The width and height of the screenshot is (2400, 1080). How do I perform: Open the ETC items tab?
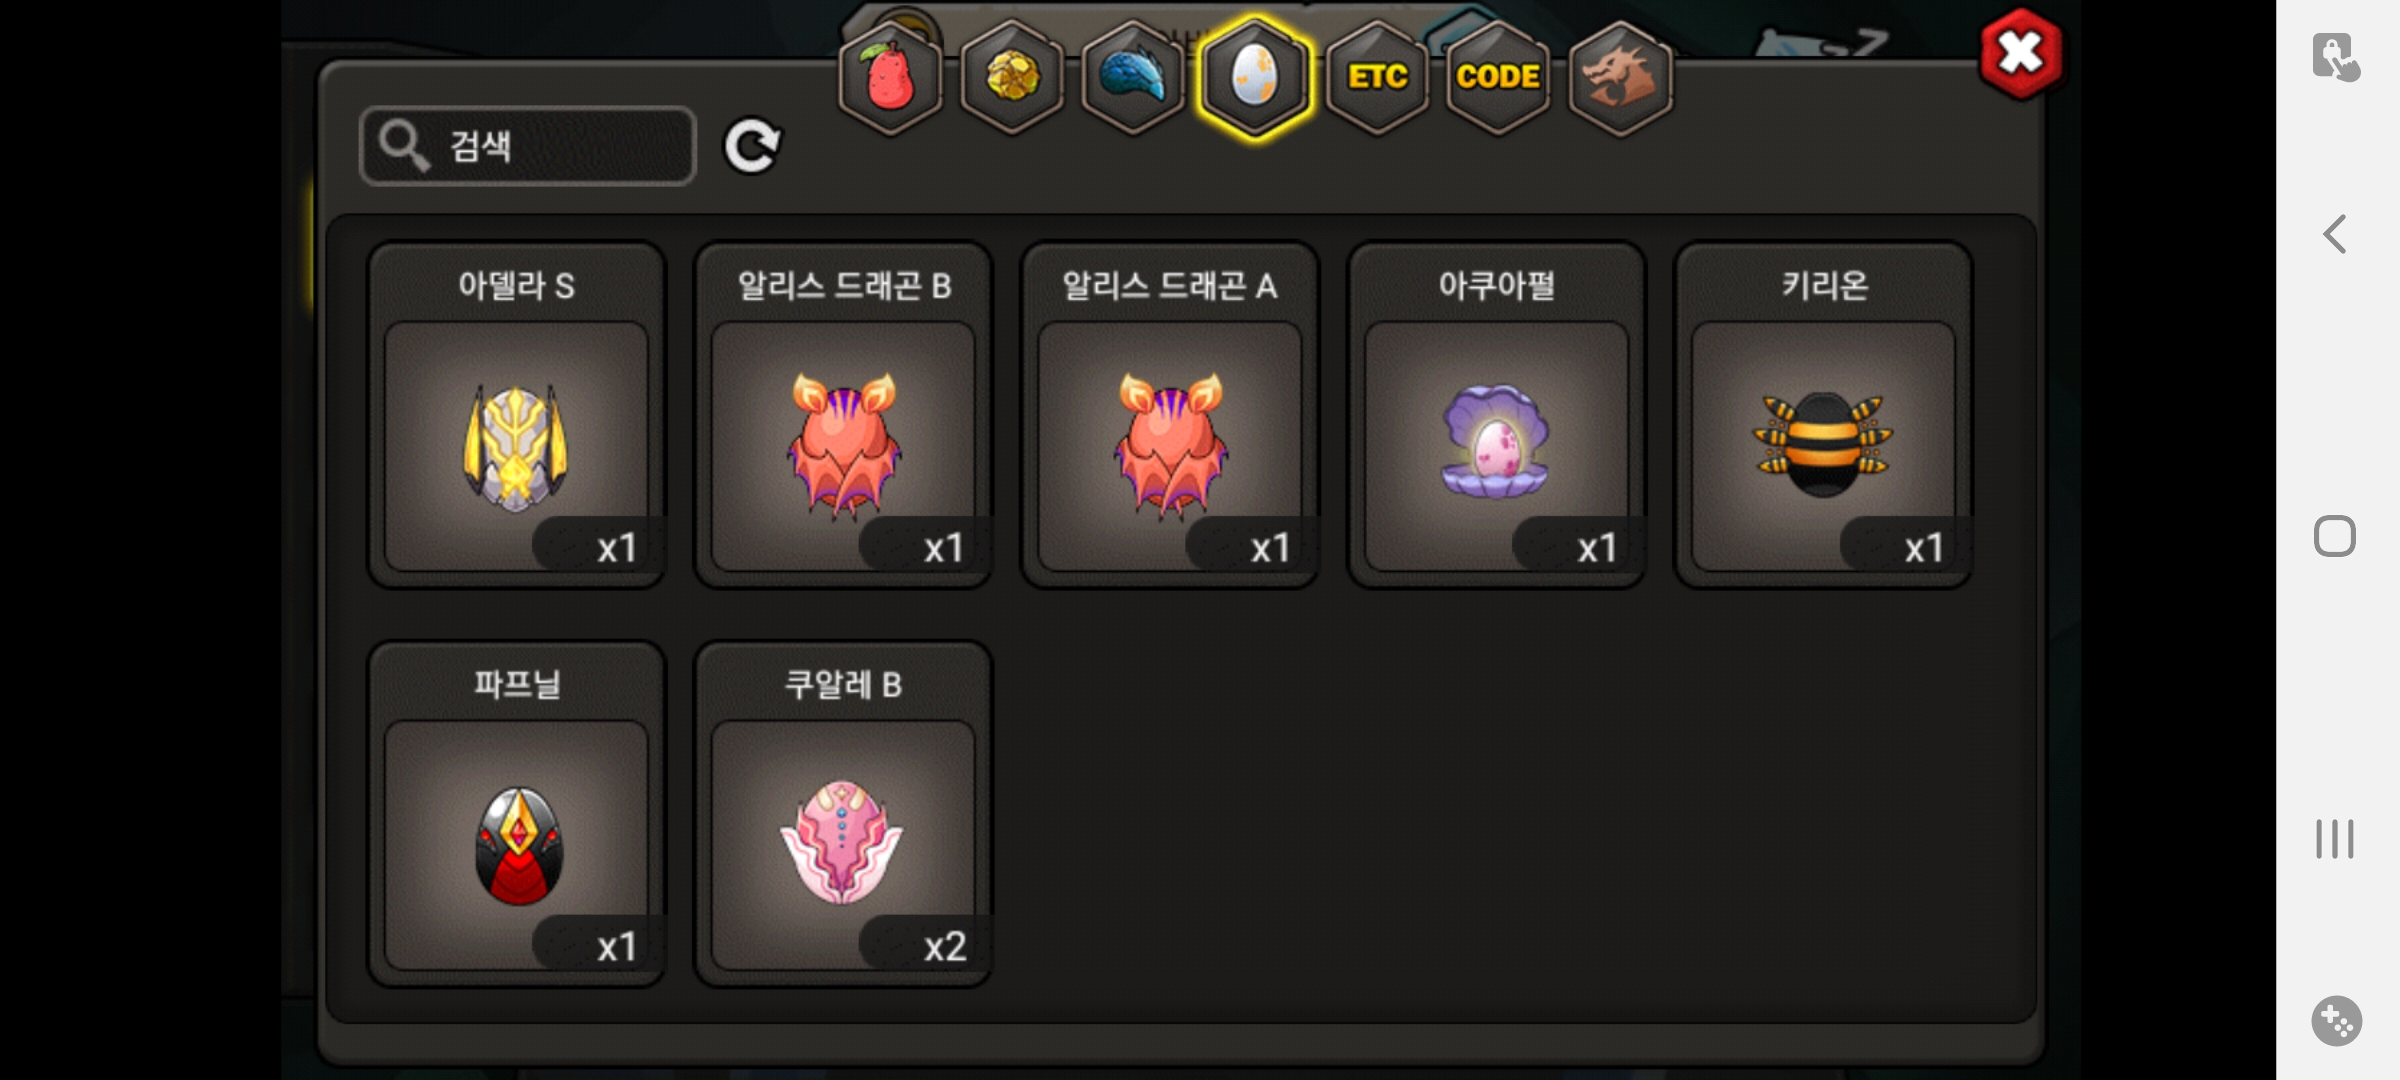(1377, 78)
